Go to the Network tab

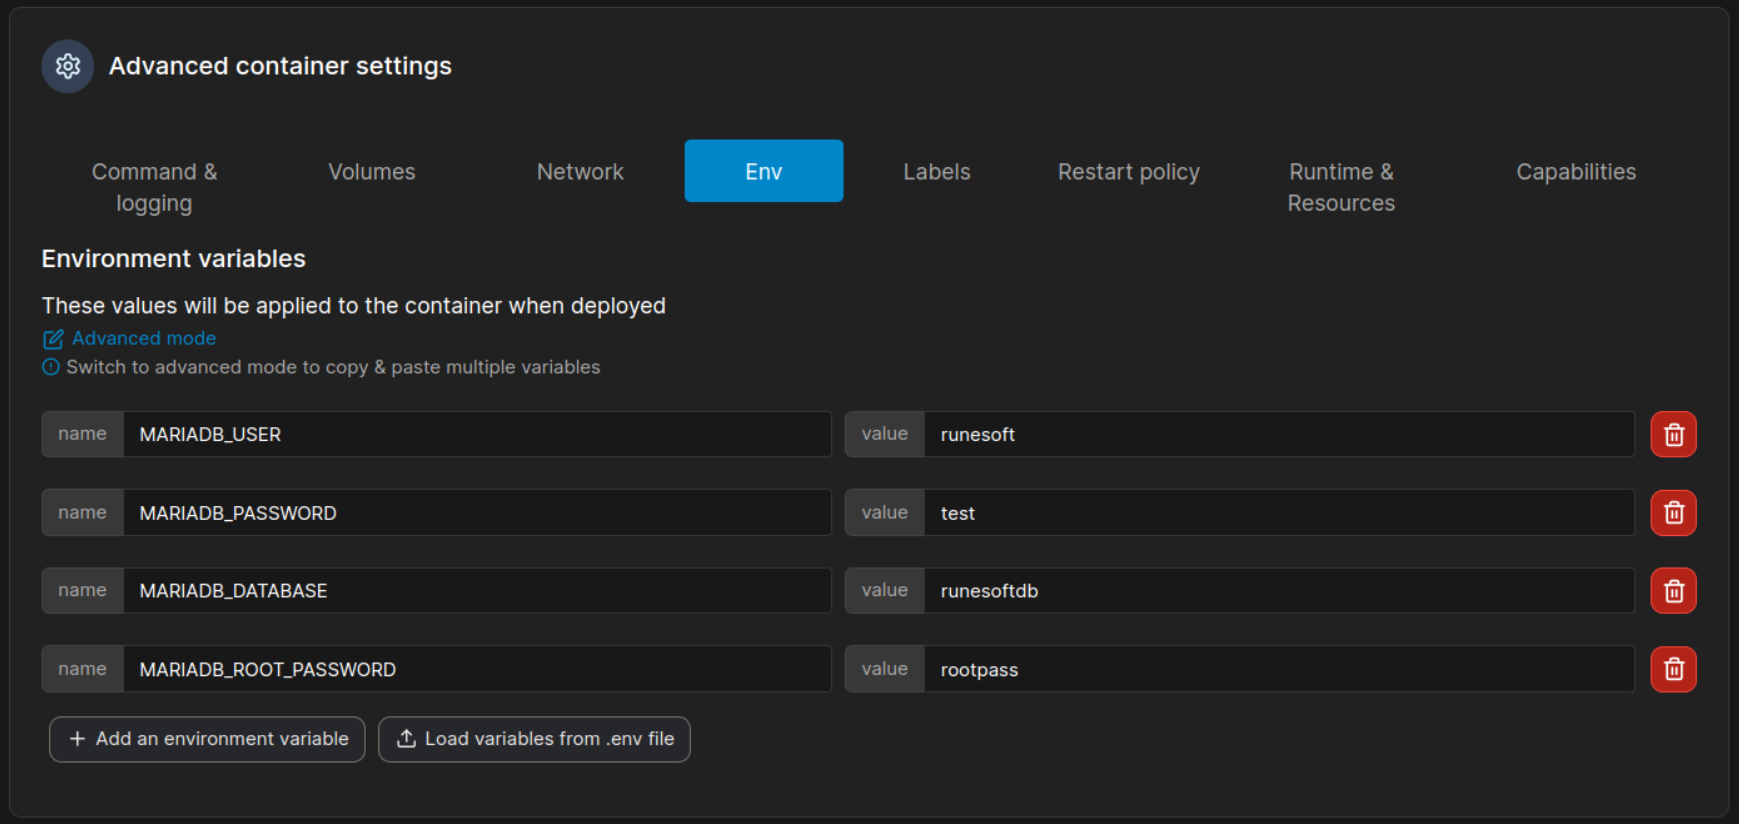(x=580, y=172)
